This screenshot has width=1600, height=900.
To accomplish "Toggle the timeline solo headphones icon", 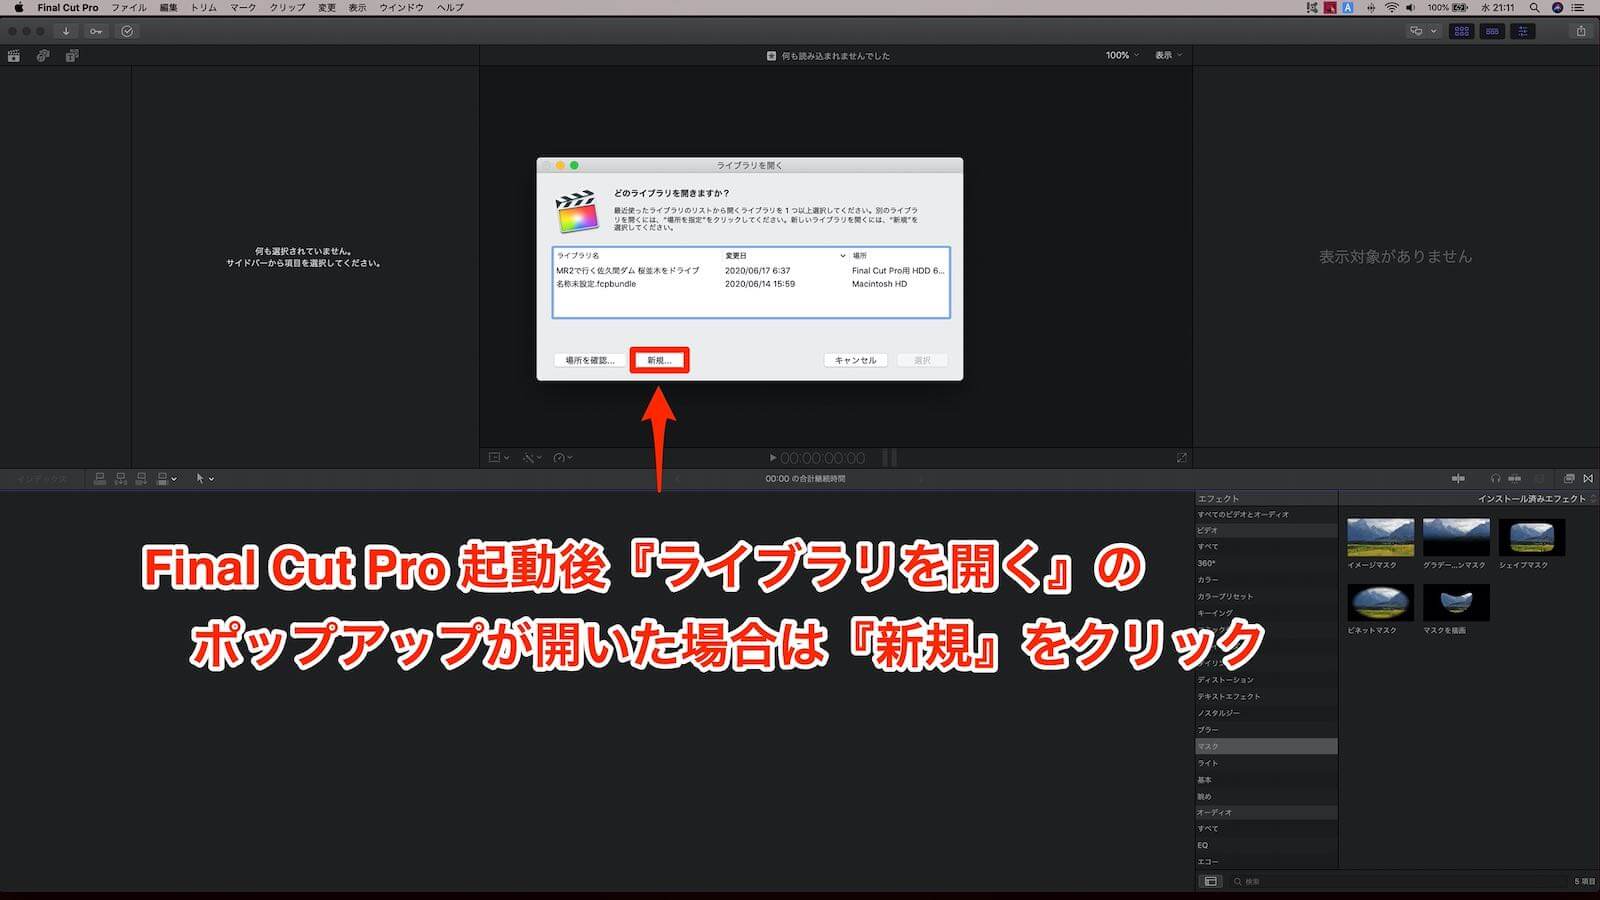I will point(1495,479).
